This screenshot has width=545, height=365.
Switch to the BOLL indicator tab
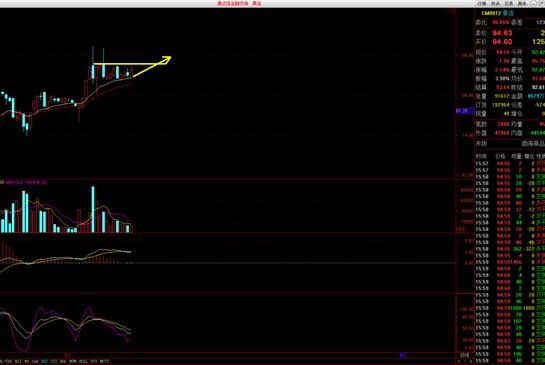83,362
